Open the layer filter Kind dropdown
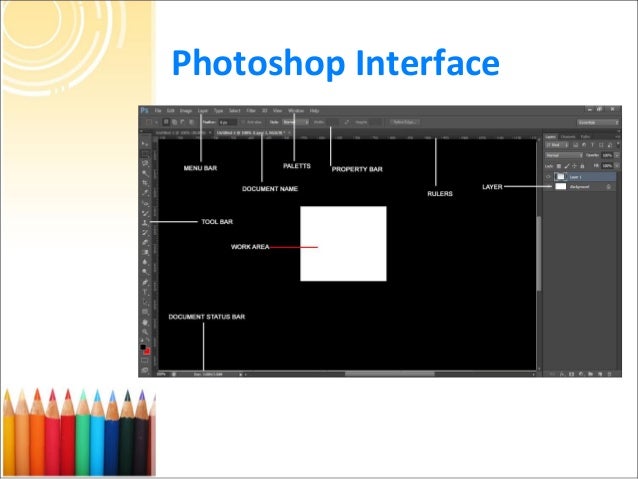 click(557, 145)
